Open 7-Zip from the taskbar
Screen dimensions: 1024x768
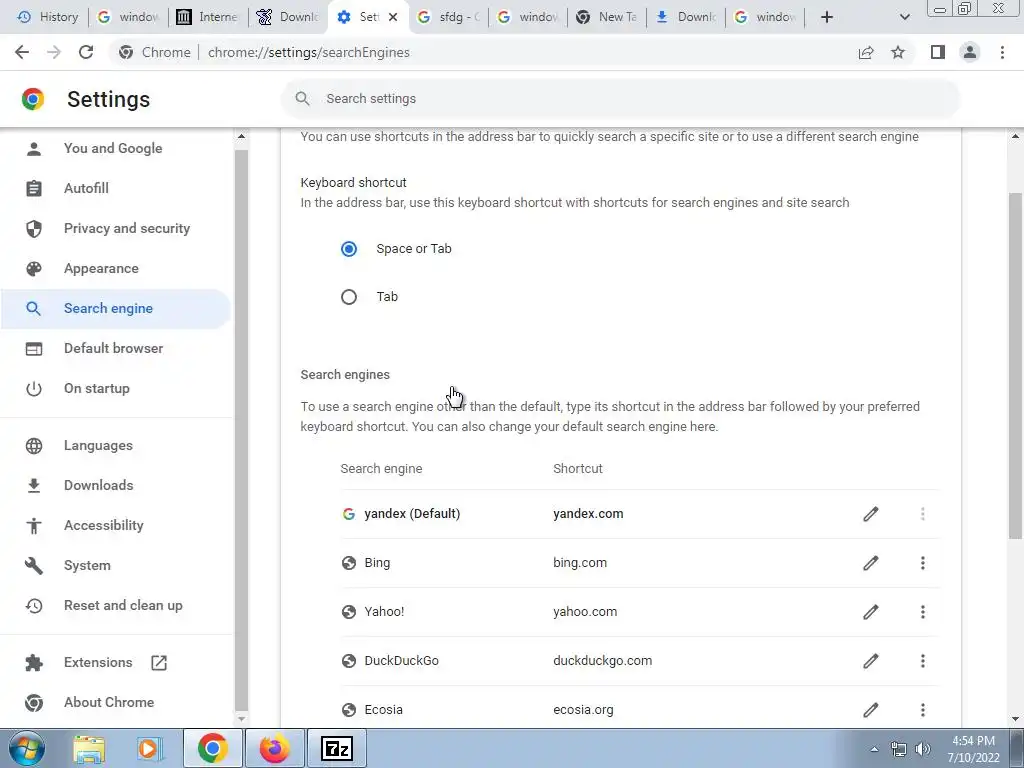click(x=337, y=748)
